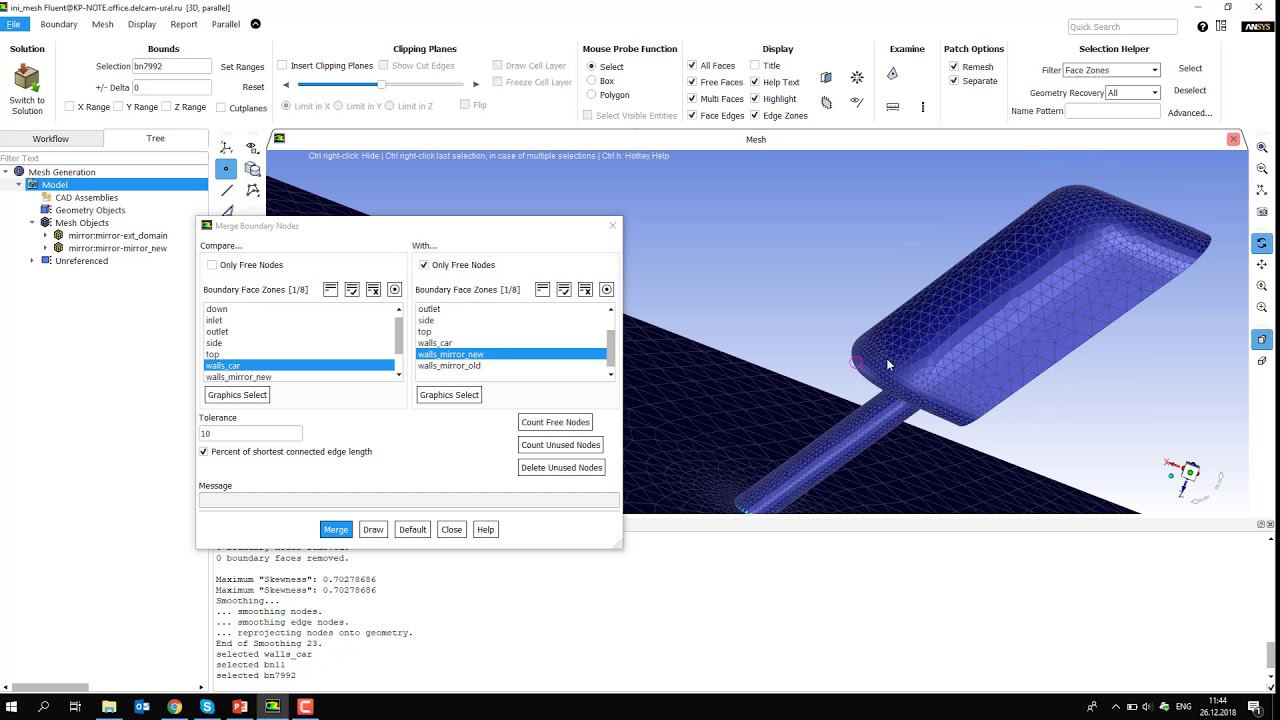Click the Switch to Solution icon

click(x=27, y=78)
